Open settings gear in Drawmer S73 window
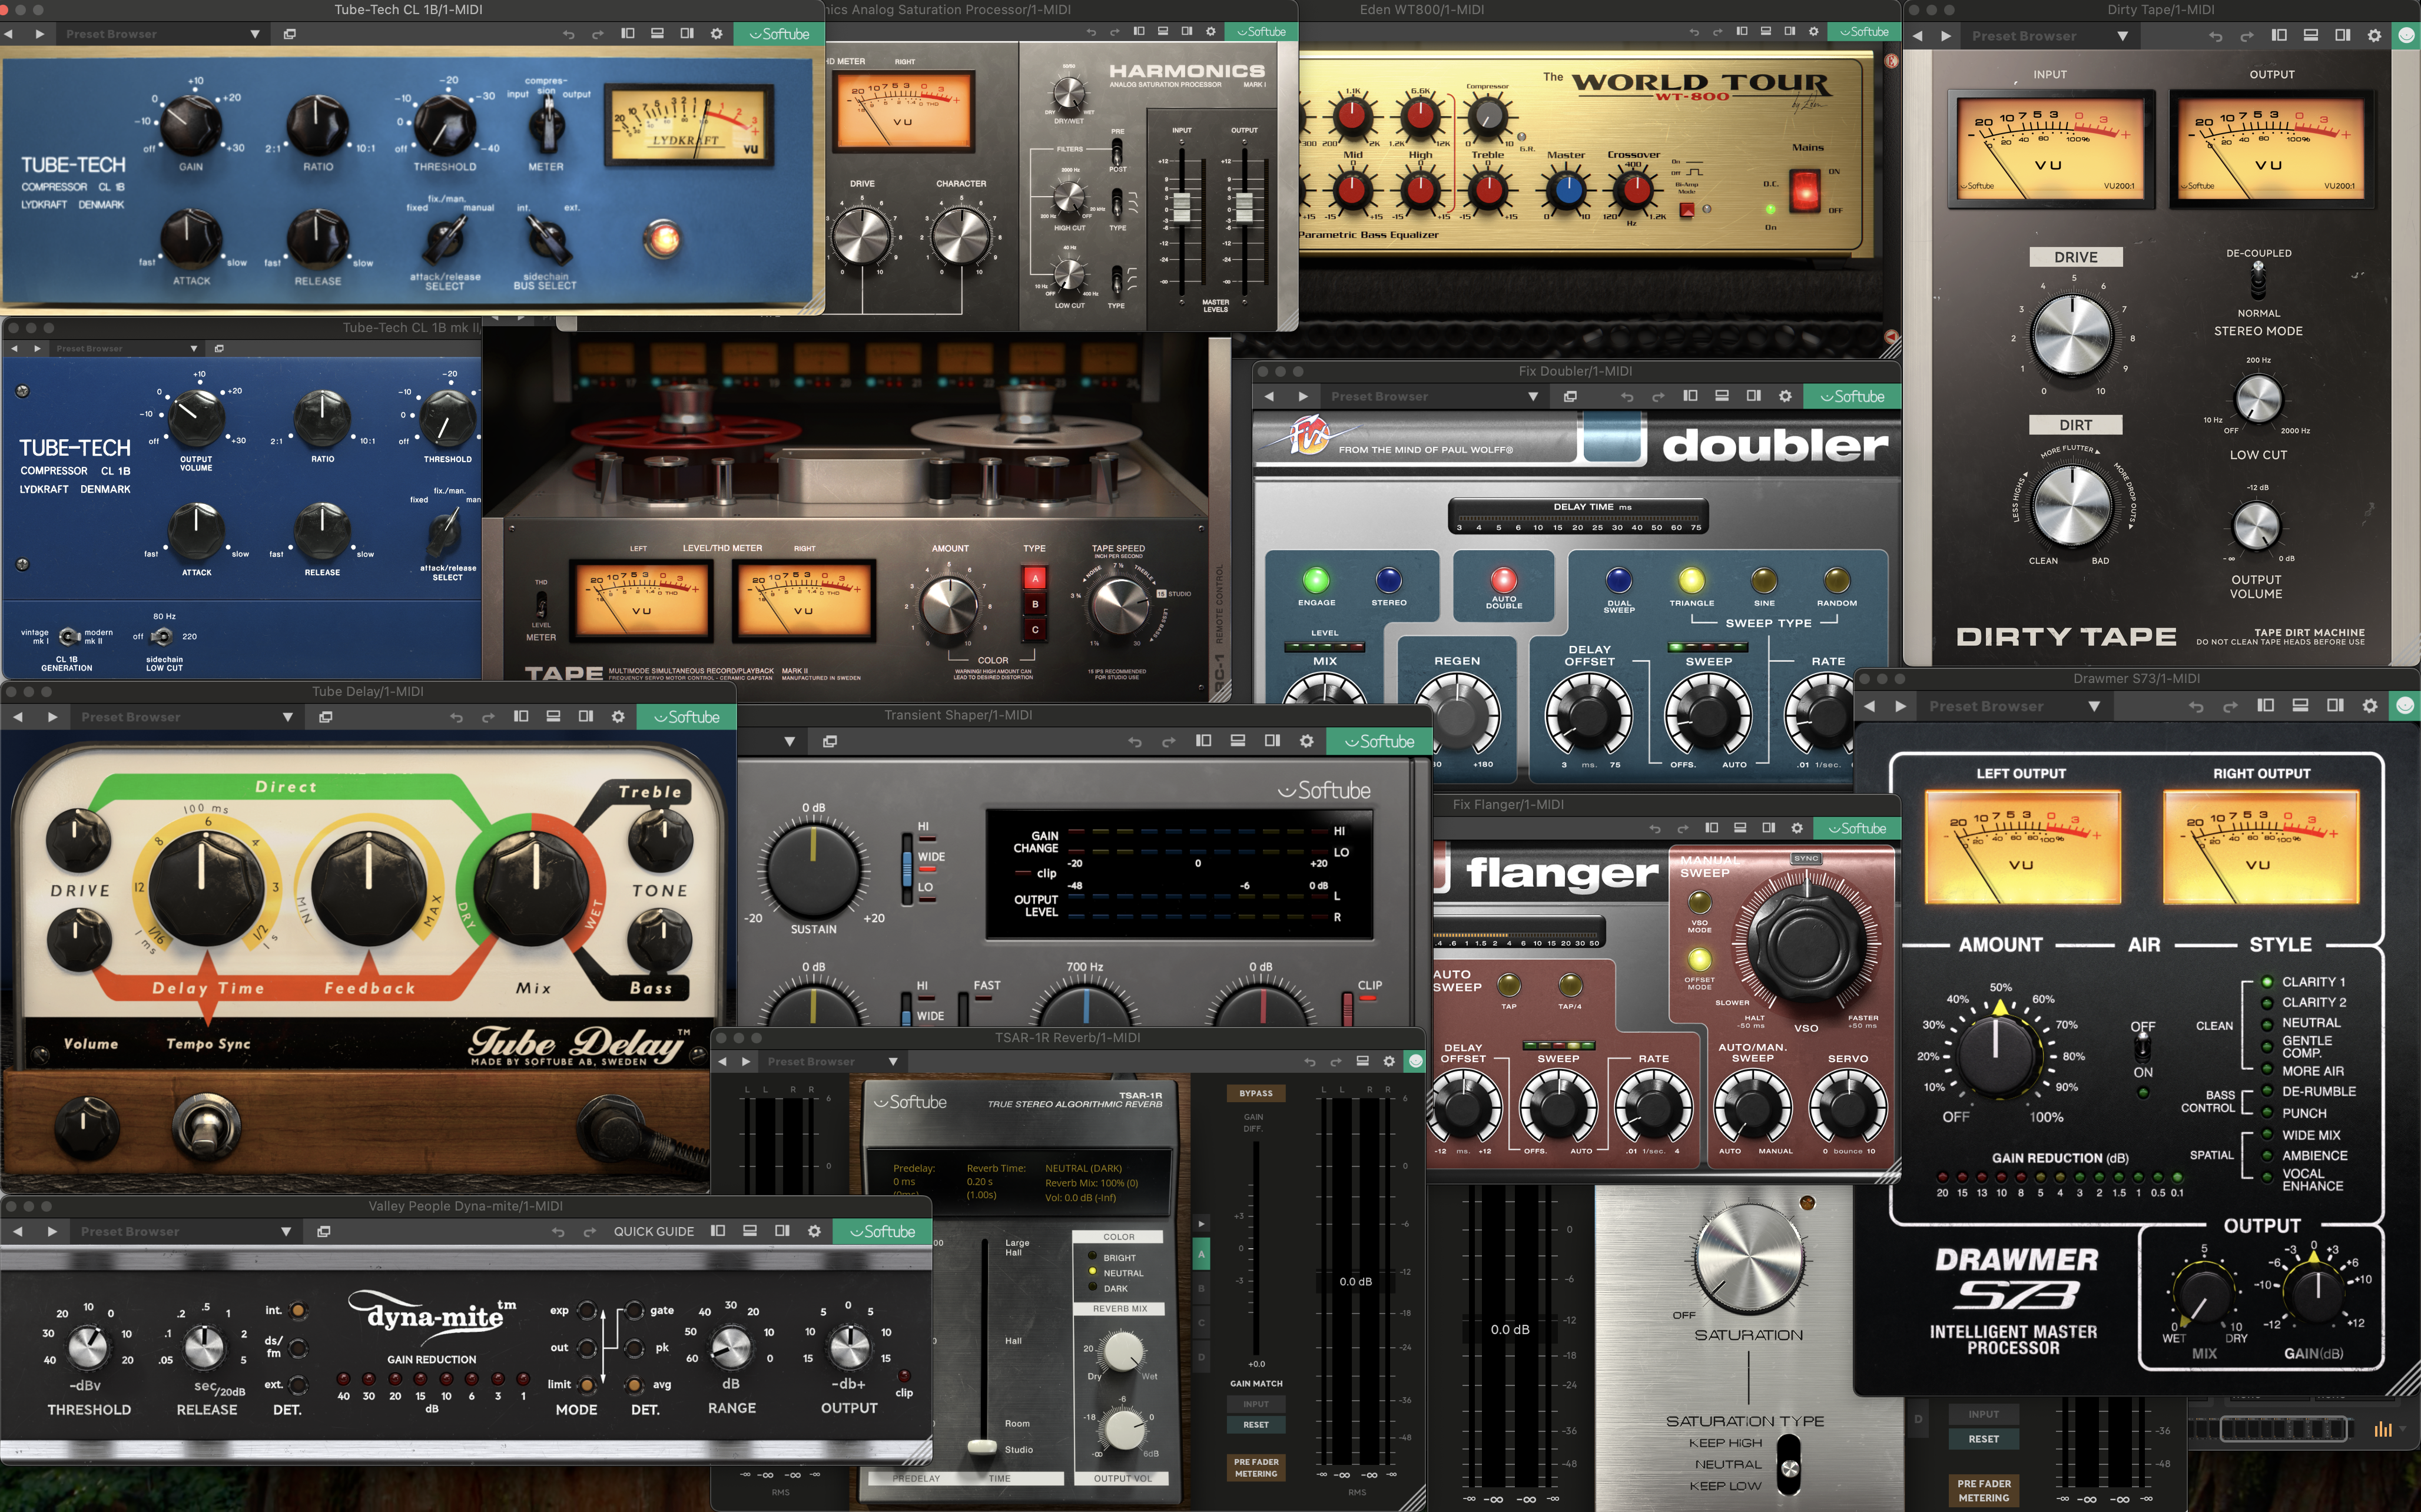2421x1512 pixels. click(x=2369, y=706)
